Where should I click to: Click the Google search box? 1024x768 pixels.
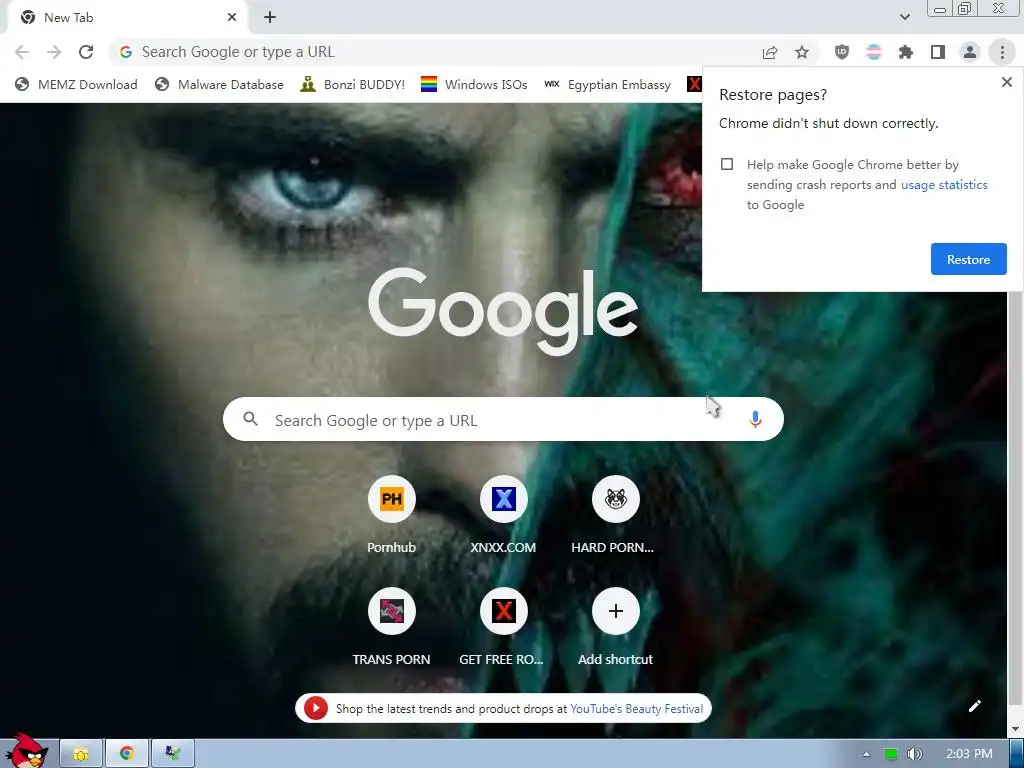503,419
